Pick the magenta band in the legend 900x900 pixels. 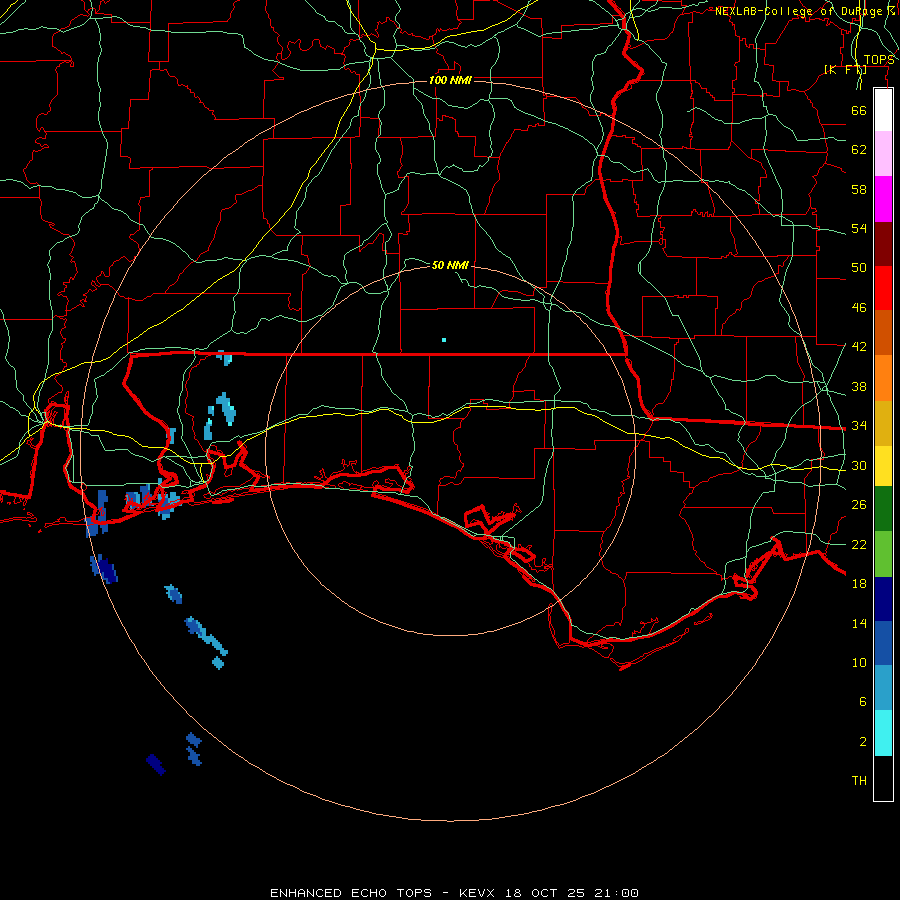(x=883, y=199)
